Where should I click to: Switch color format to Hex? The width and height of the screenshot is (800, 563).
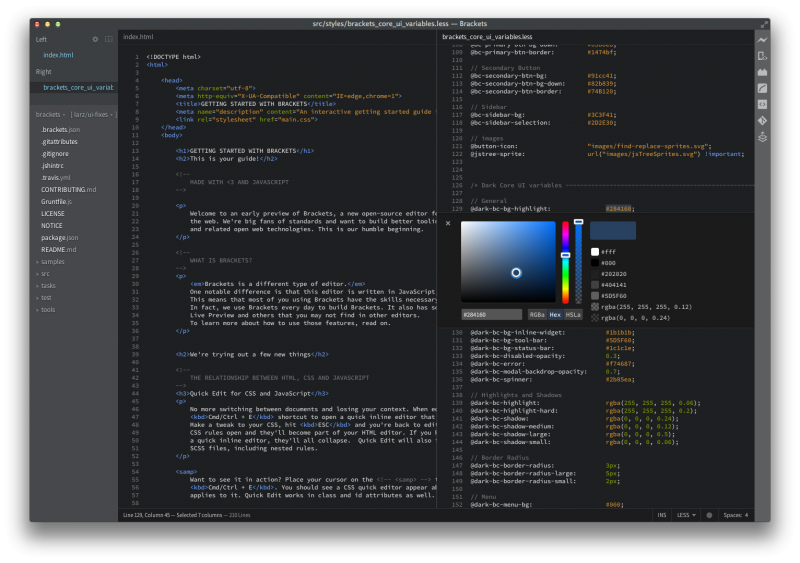pos(555,314)
